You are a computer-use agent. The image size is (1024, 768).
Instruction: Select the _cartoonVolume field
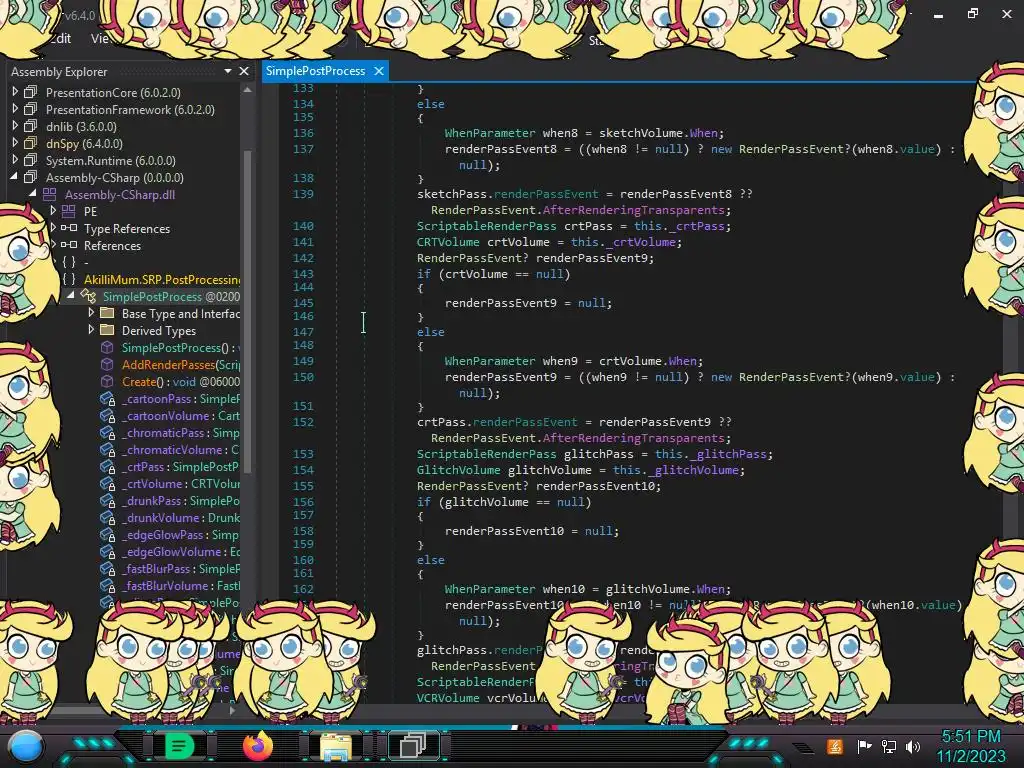click(180, 415)
